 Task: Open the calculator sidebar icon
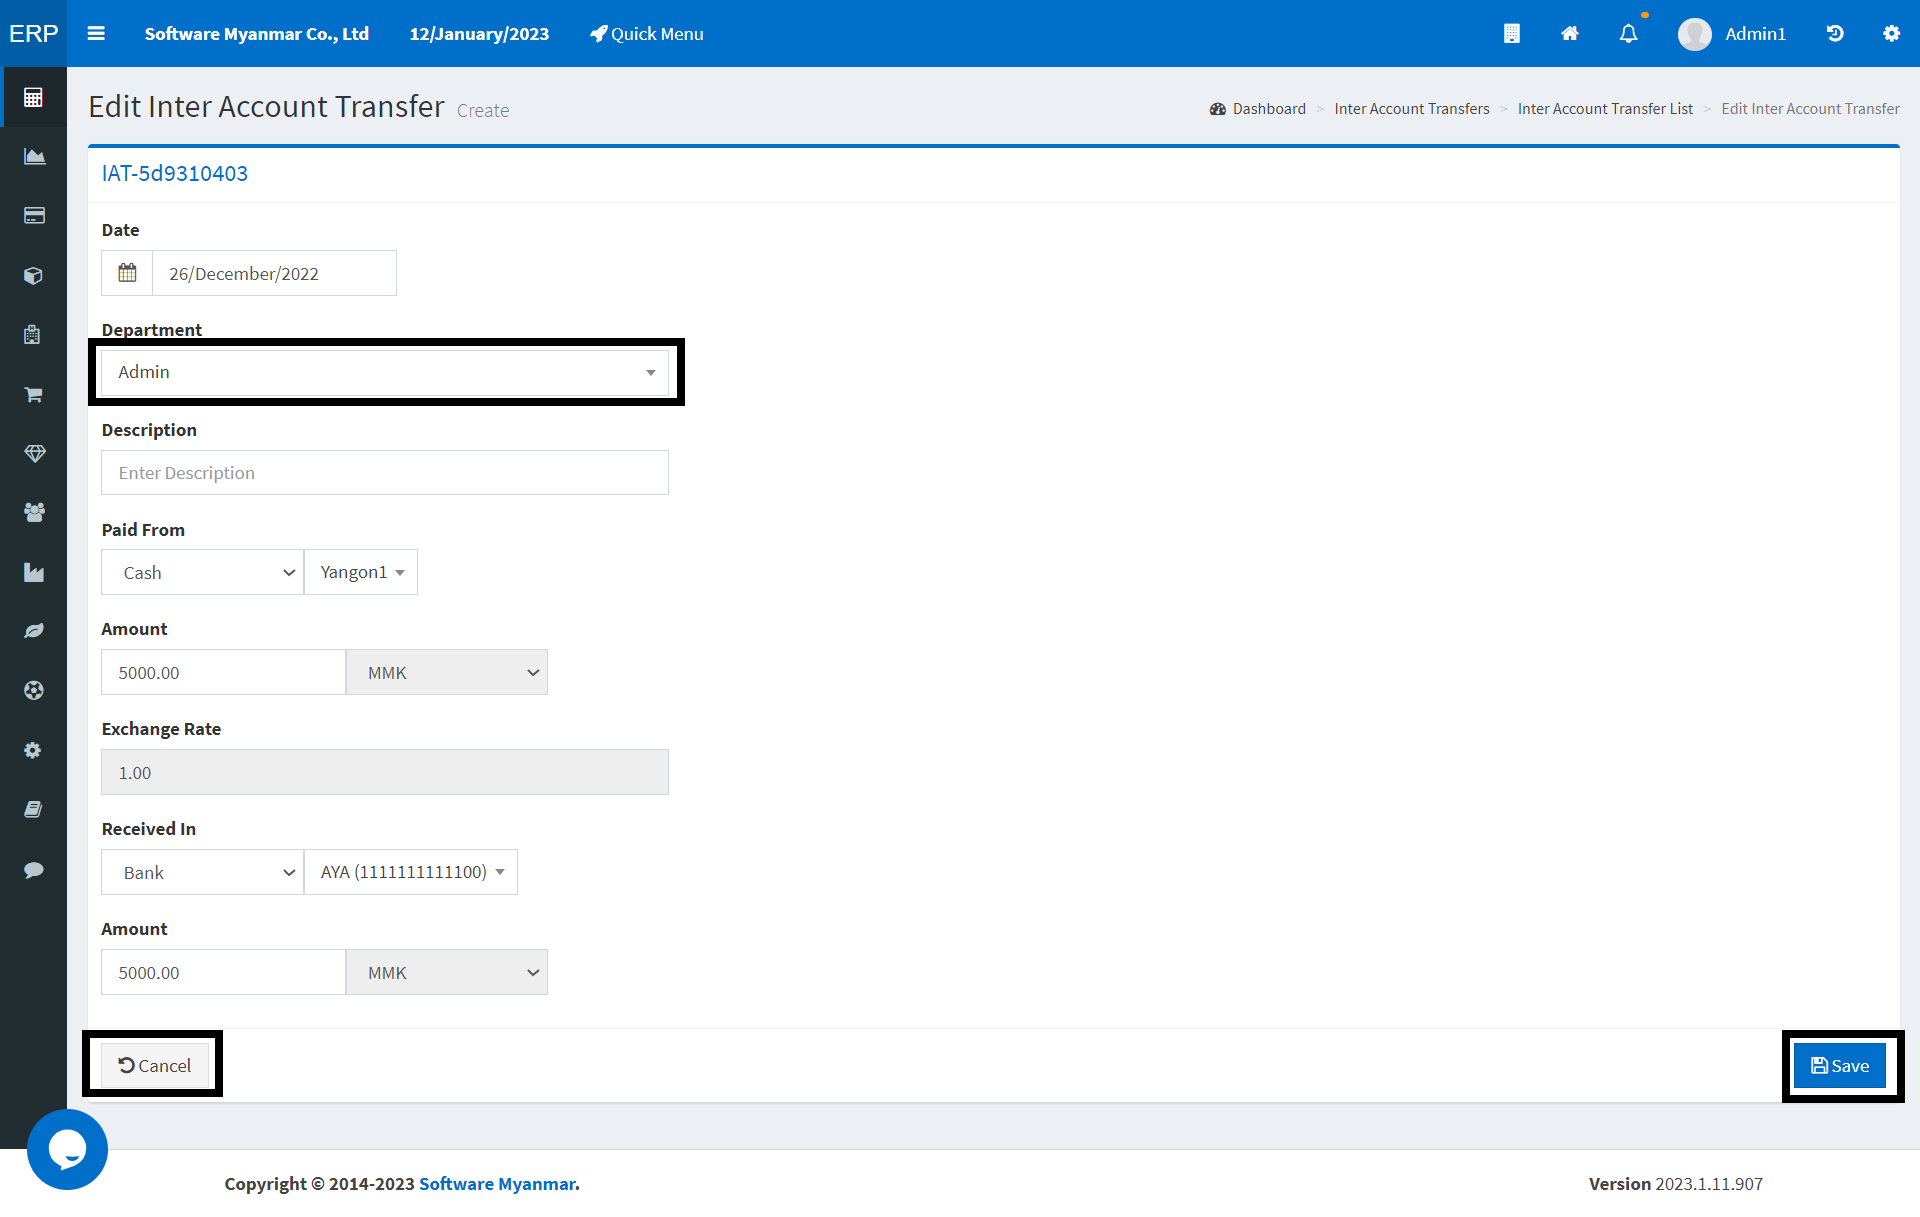pyautogui.click(x=33, y=97)
